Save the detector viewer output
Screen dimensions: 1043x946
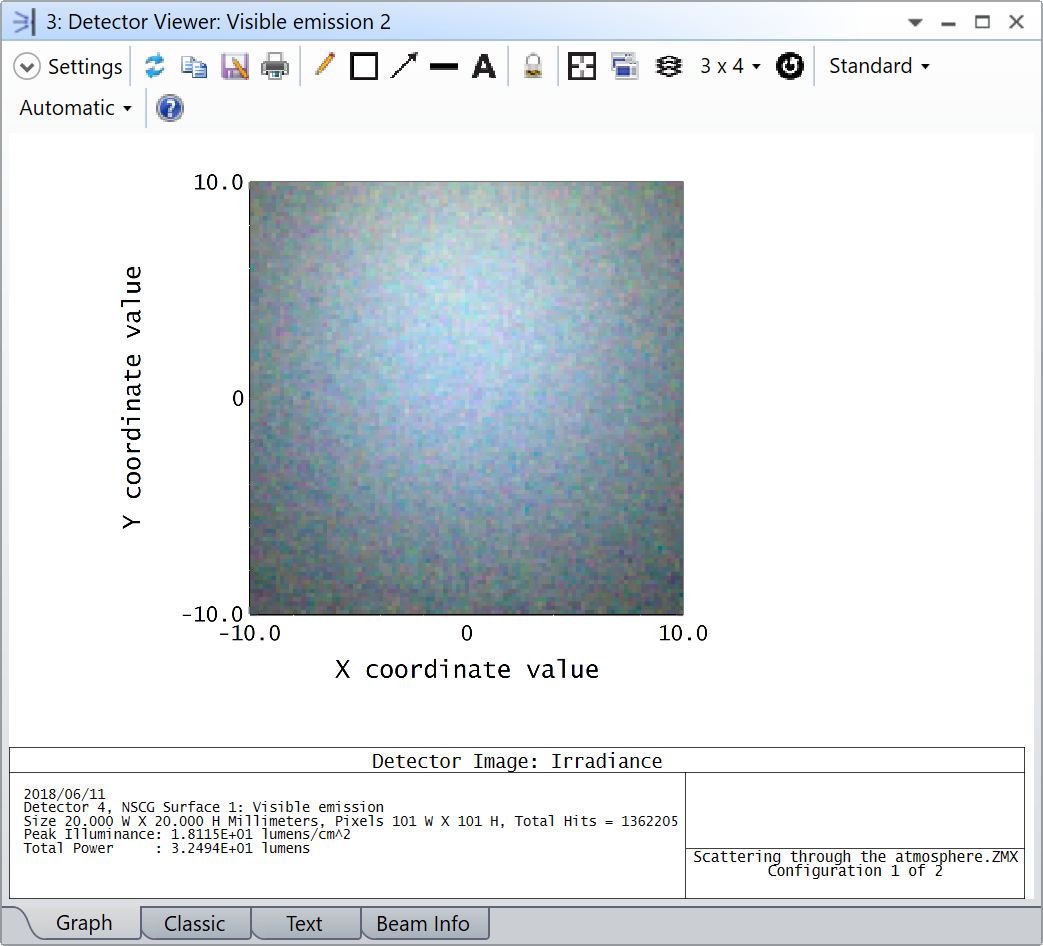click(234, 66)
